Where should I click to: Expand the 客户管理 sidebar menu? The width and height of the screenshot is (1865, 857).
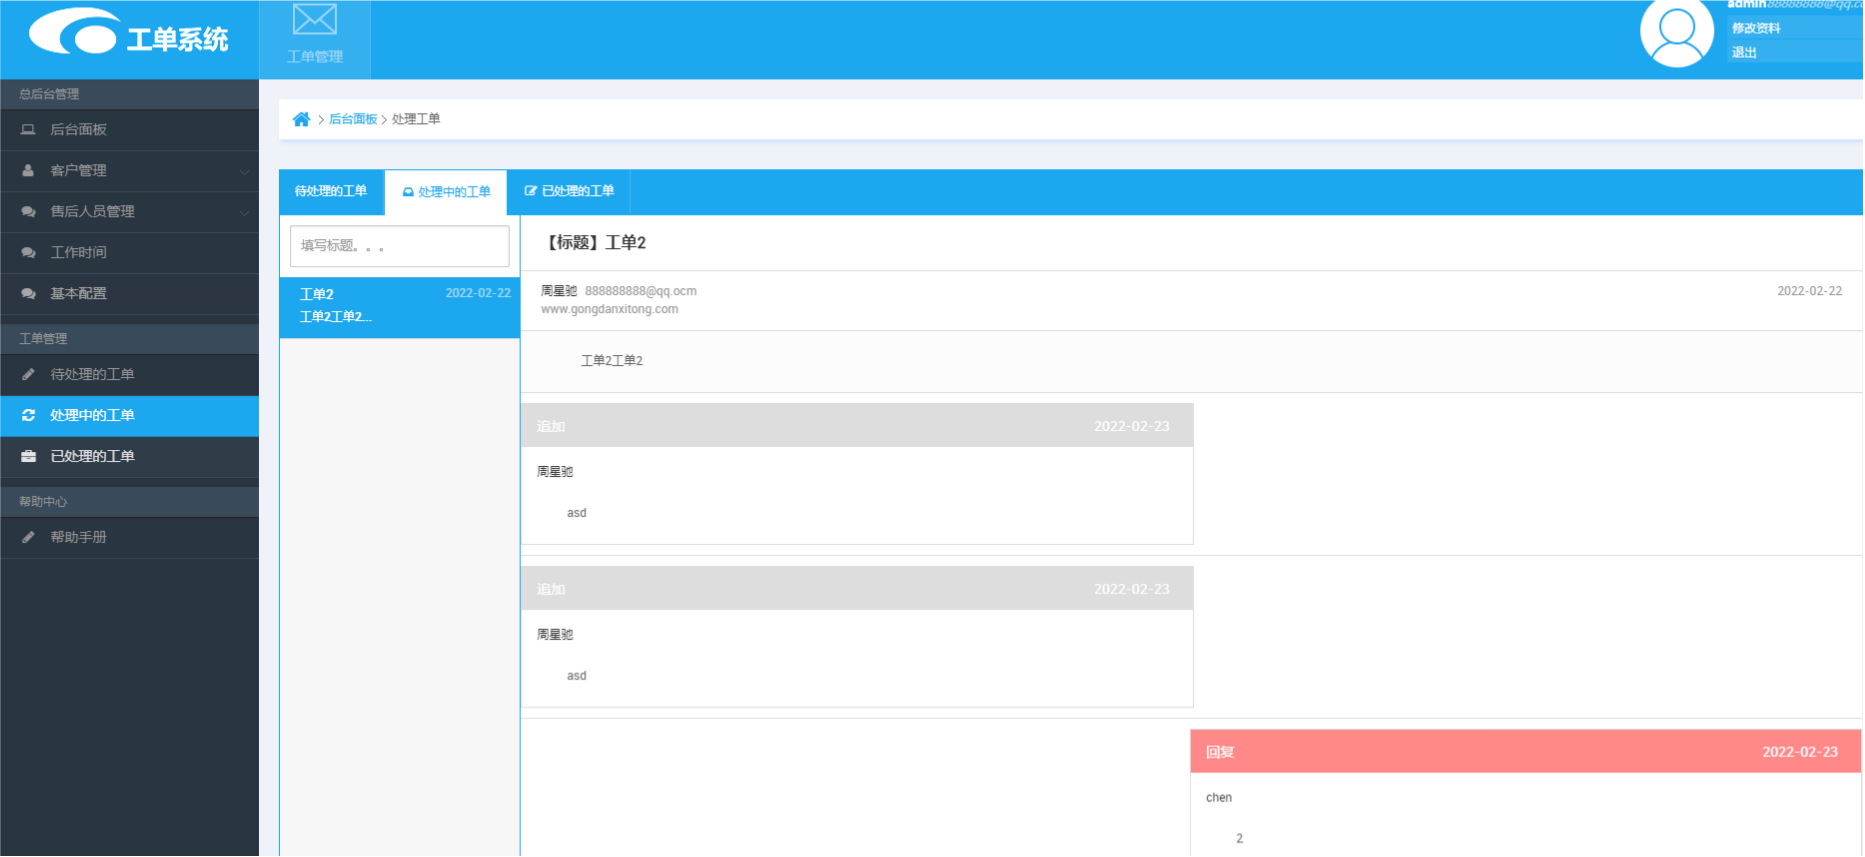coord(129,171)
